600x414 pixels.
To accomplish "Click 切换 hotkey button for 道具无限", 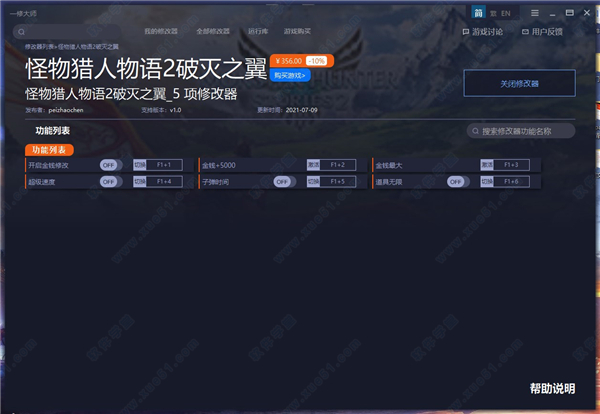I will tap(487, 181).
